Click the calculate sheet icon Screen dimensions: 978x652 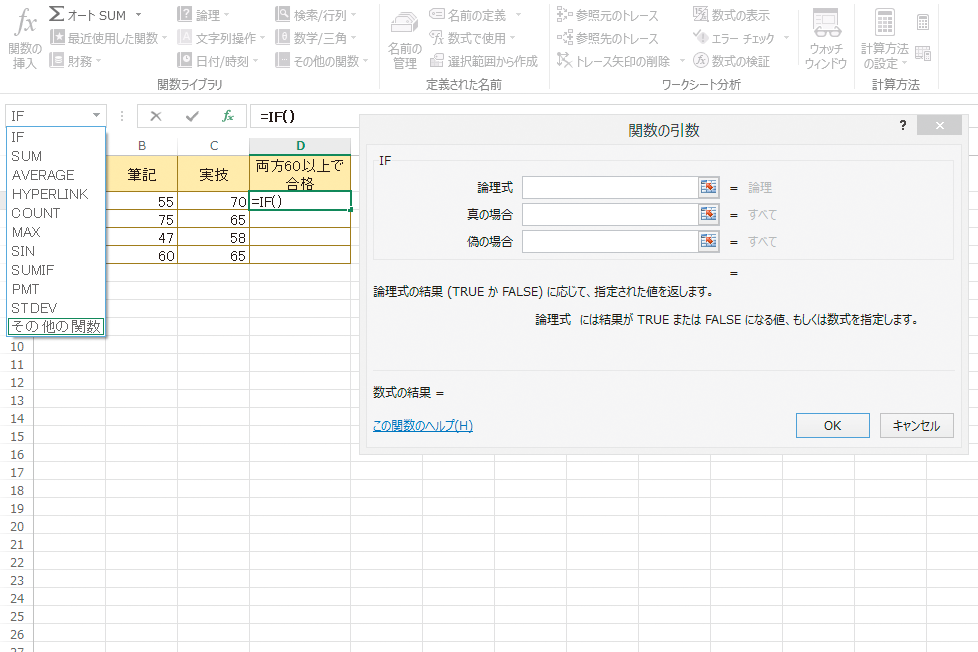[x=923, y=54]
